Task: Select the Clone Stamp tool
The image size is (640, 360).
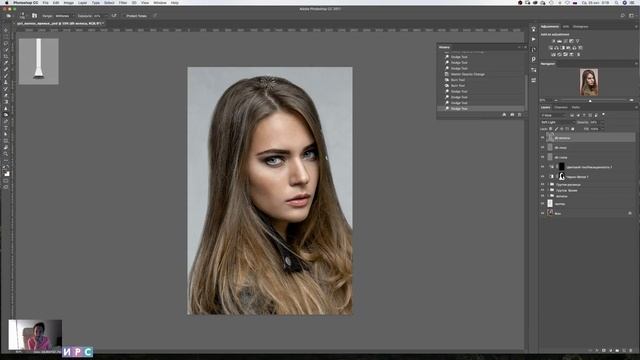Action: click(6, 82)
